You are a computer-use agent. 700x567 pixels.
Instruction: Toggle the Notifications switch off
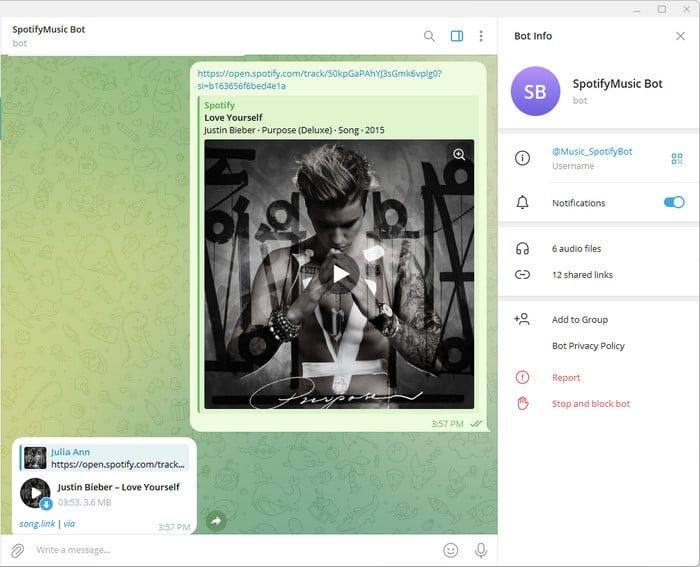click(674, 202)
